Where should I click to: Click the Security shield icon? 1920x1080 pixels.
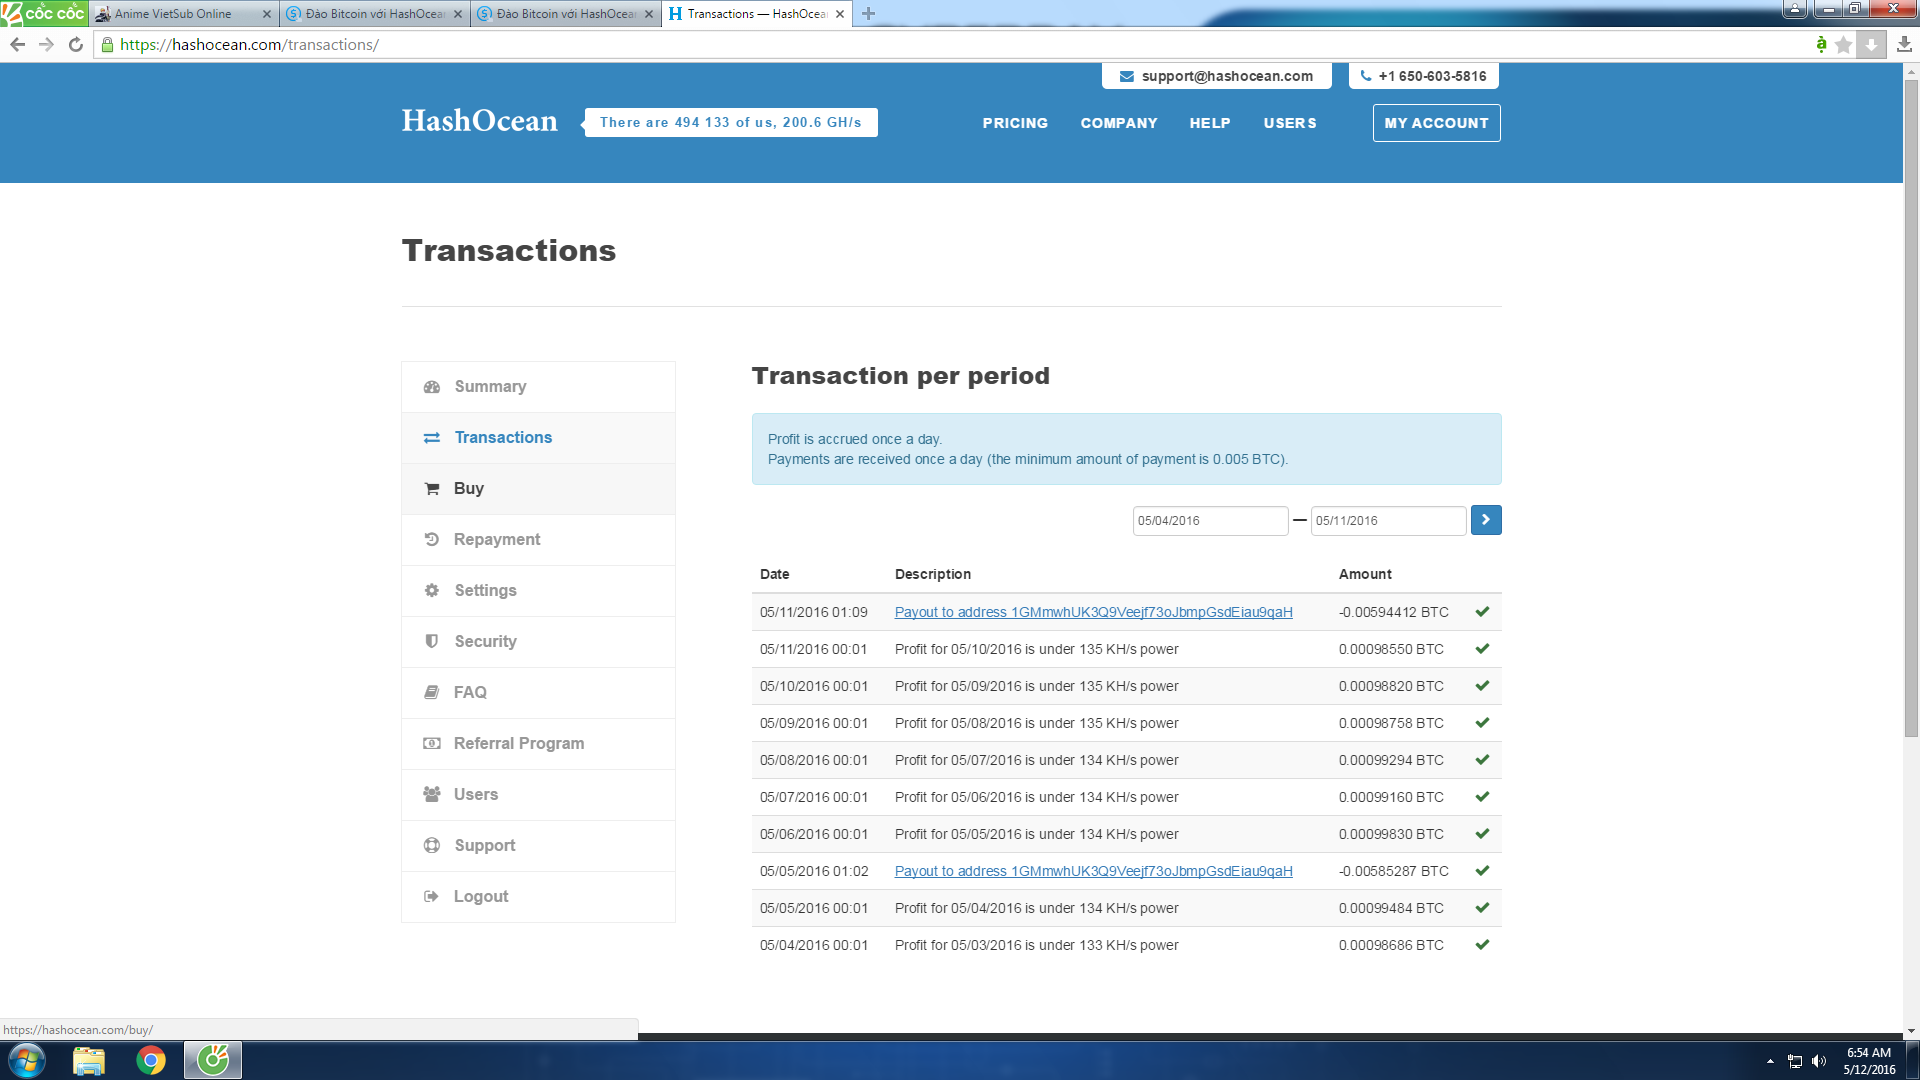(432, 642)
